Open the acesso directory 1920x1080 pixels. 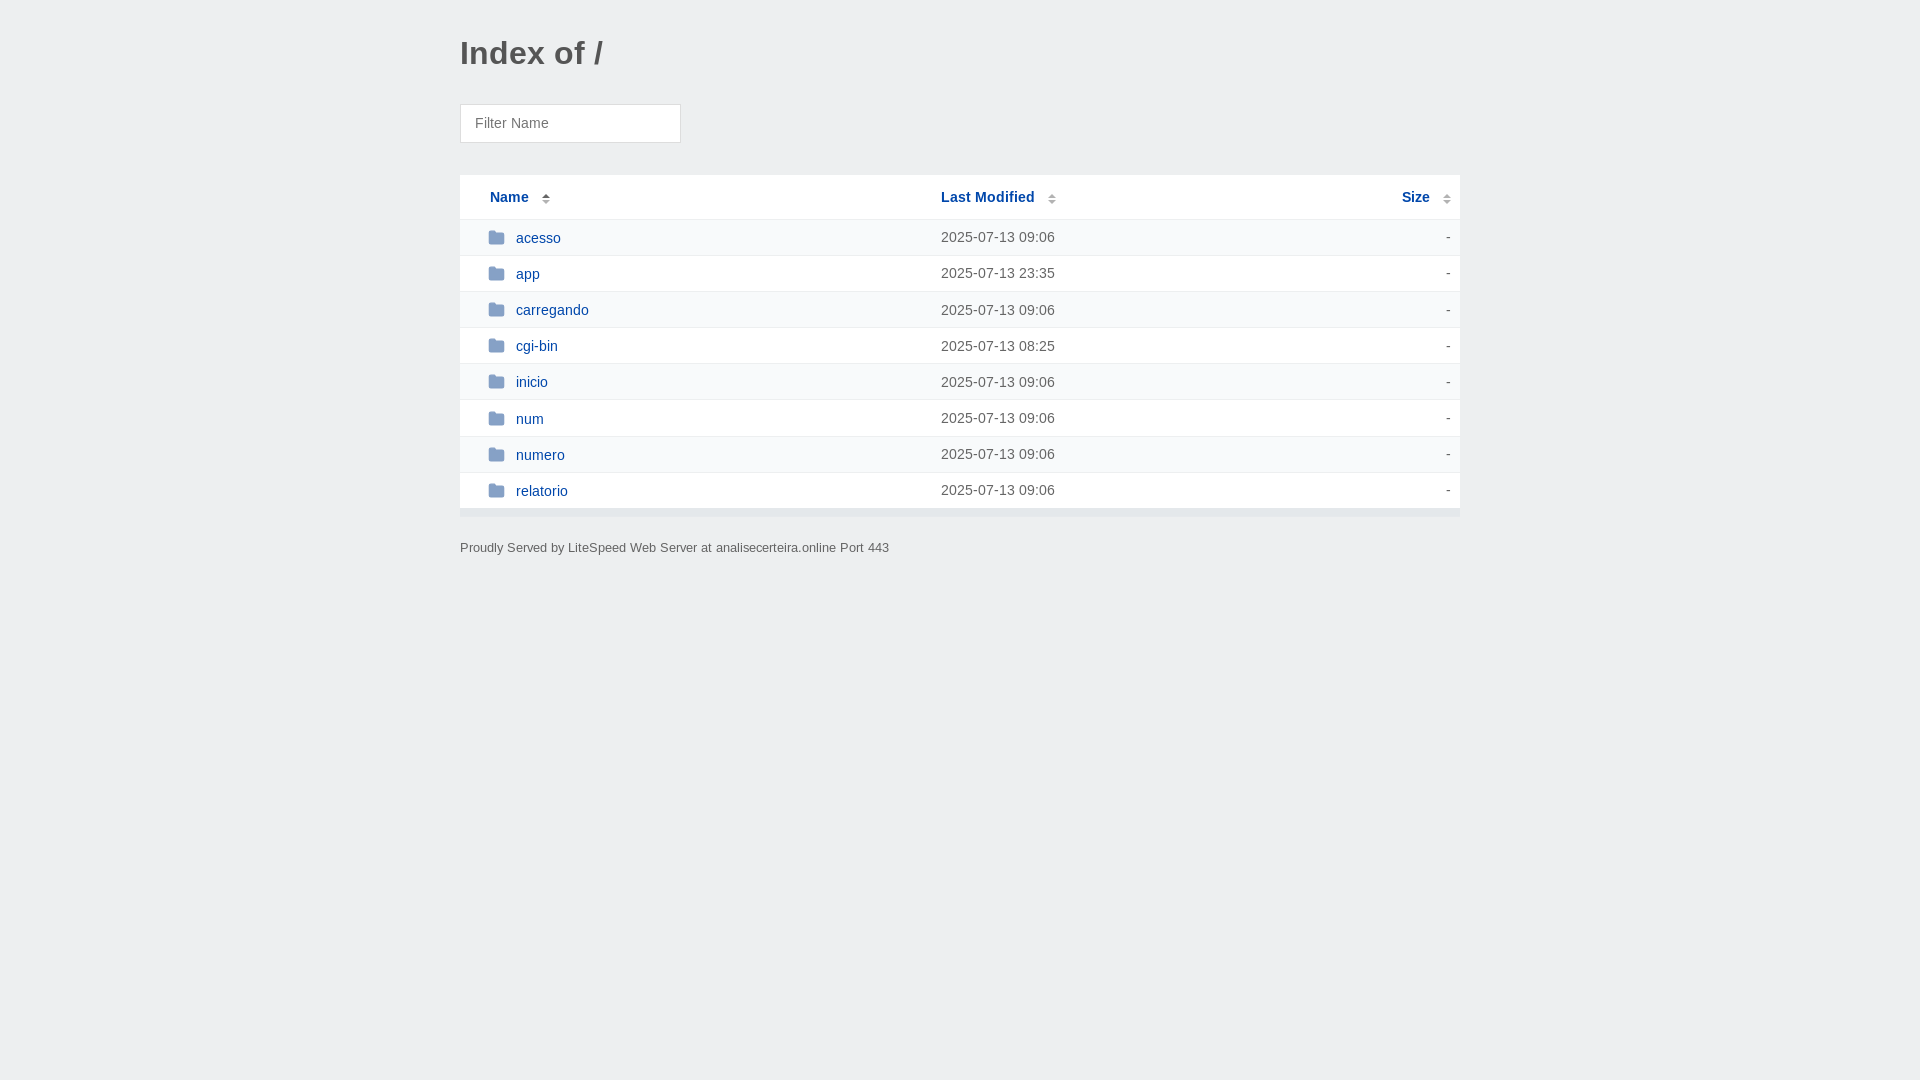point(538,238)
